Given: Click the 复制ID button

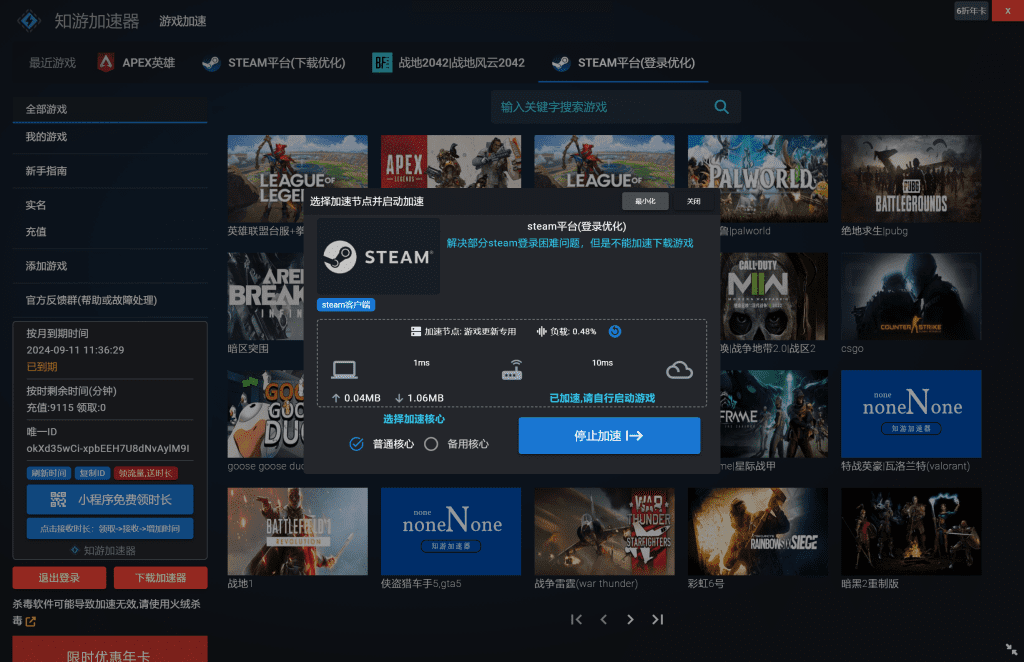Looking at the screenshot, I should click(92, 473).
